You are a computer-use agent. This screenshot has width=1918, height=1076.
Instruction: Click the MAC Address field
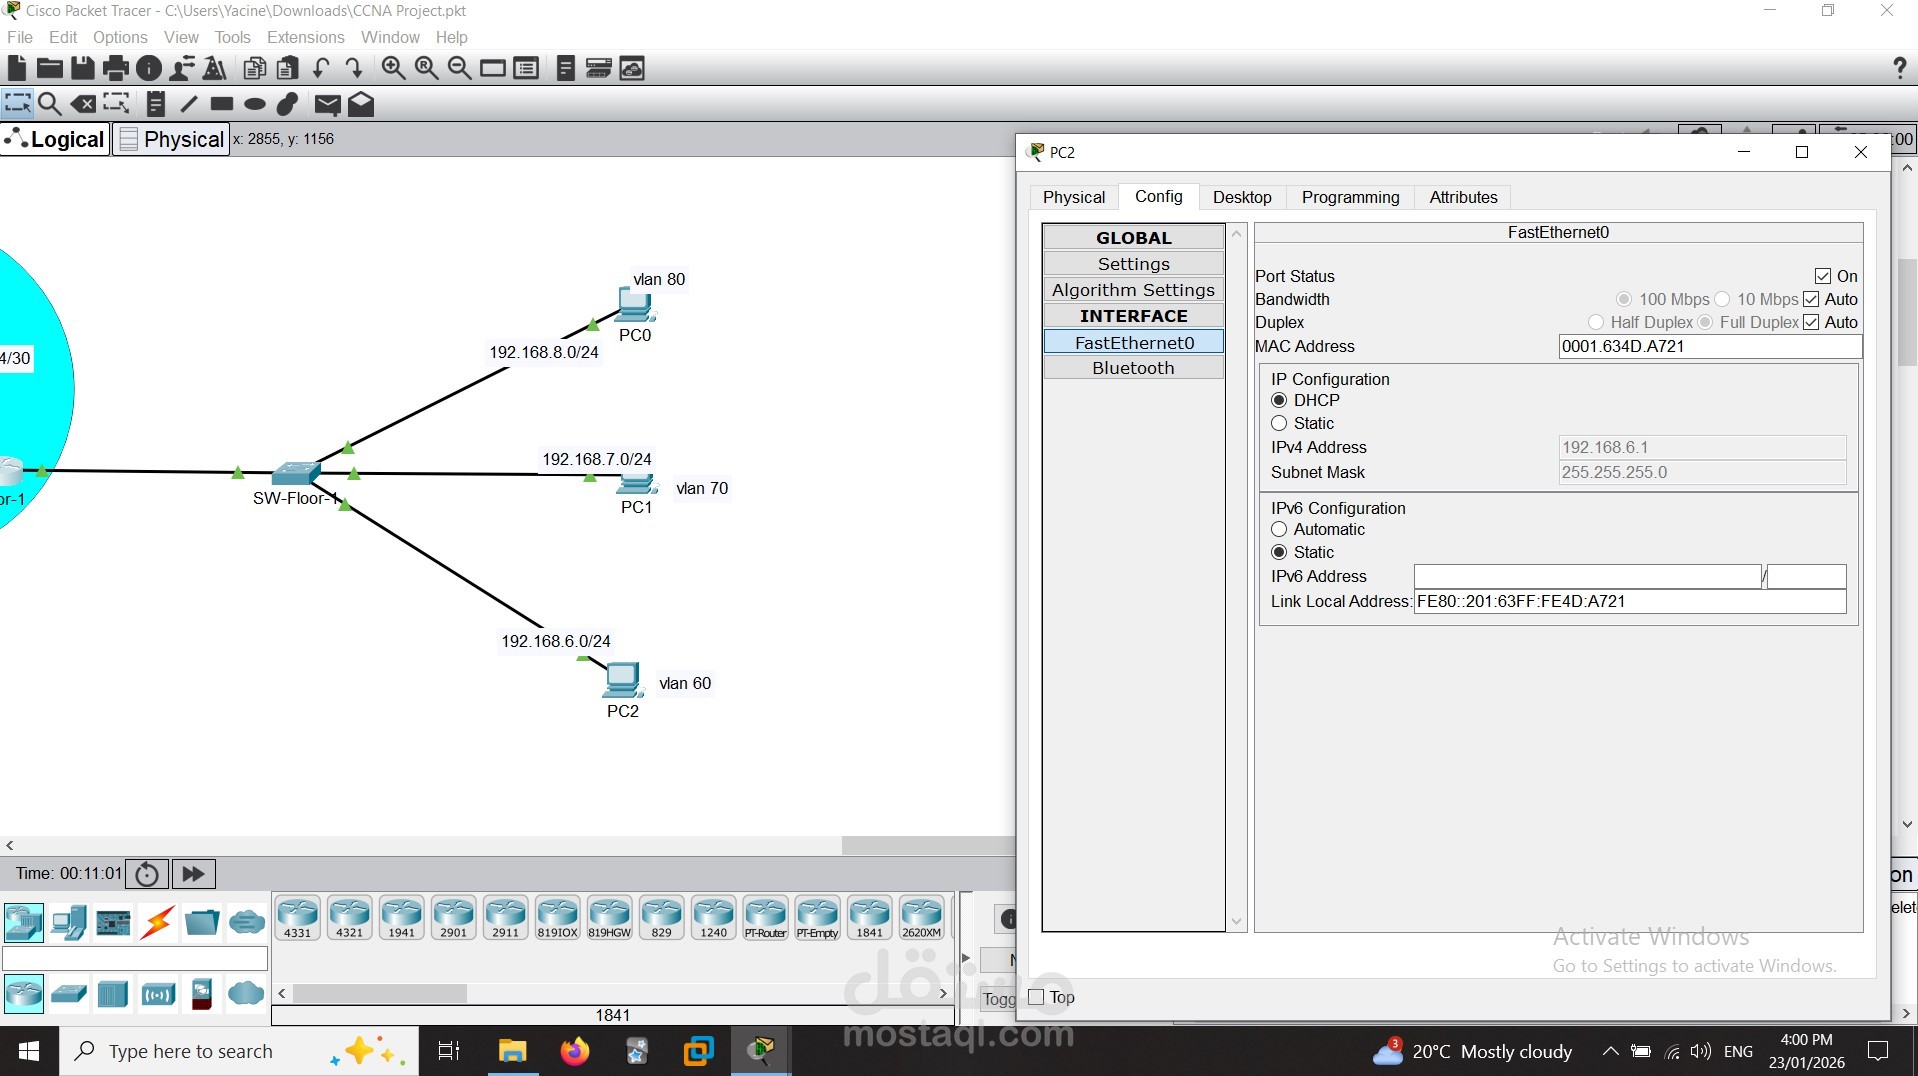1710,346
